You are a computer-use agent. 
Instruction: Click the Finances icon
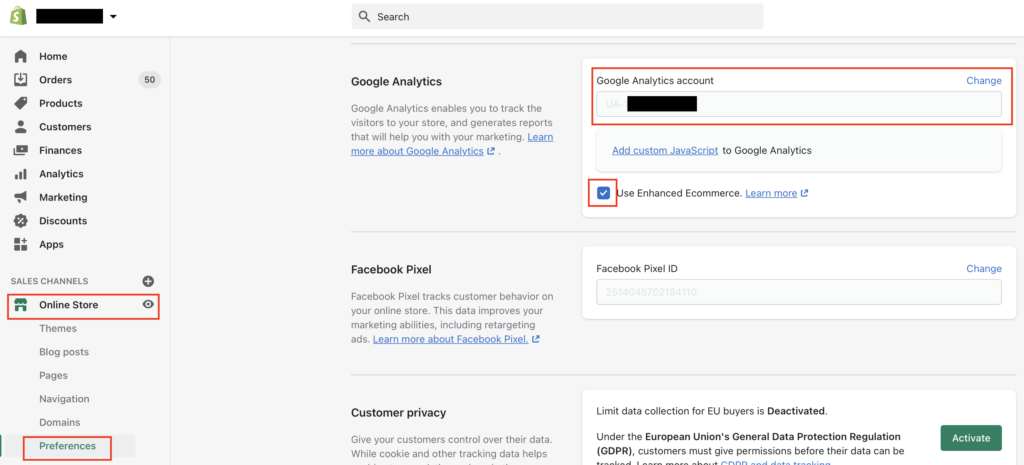pos(21,150)
